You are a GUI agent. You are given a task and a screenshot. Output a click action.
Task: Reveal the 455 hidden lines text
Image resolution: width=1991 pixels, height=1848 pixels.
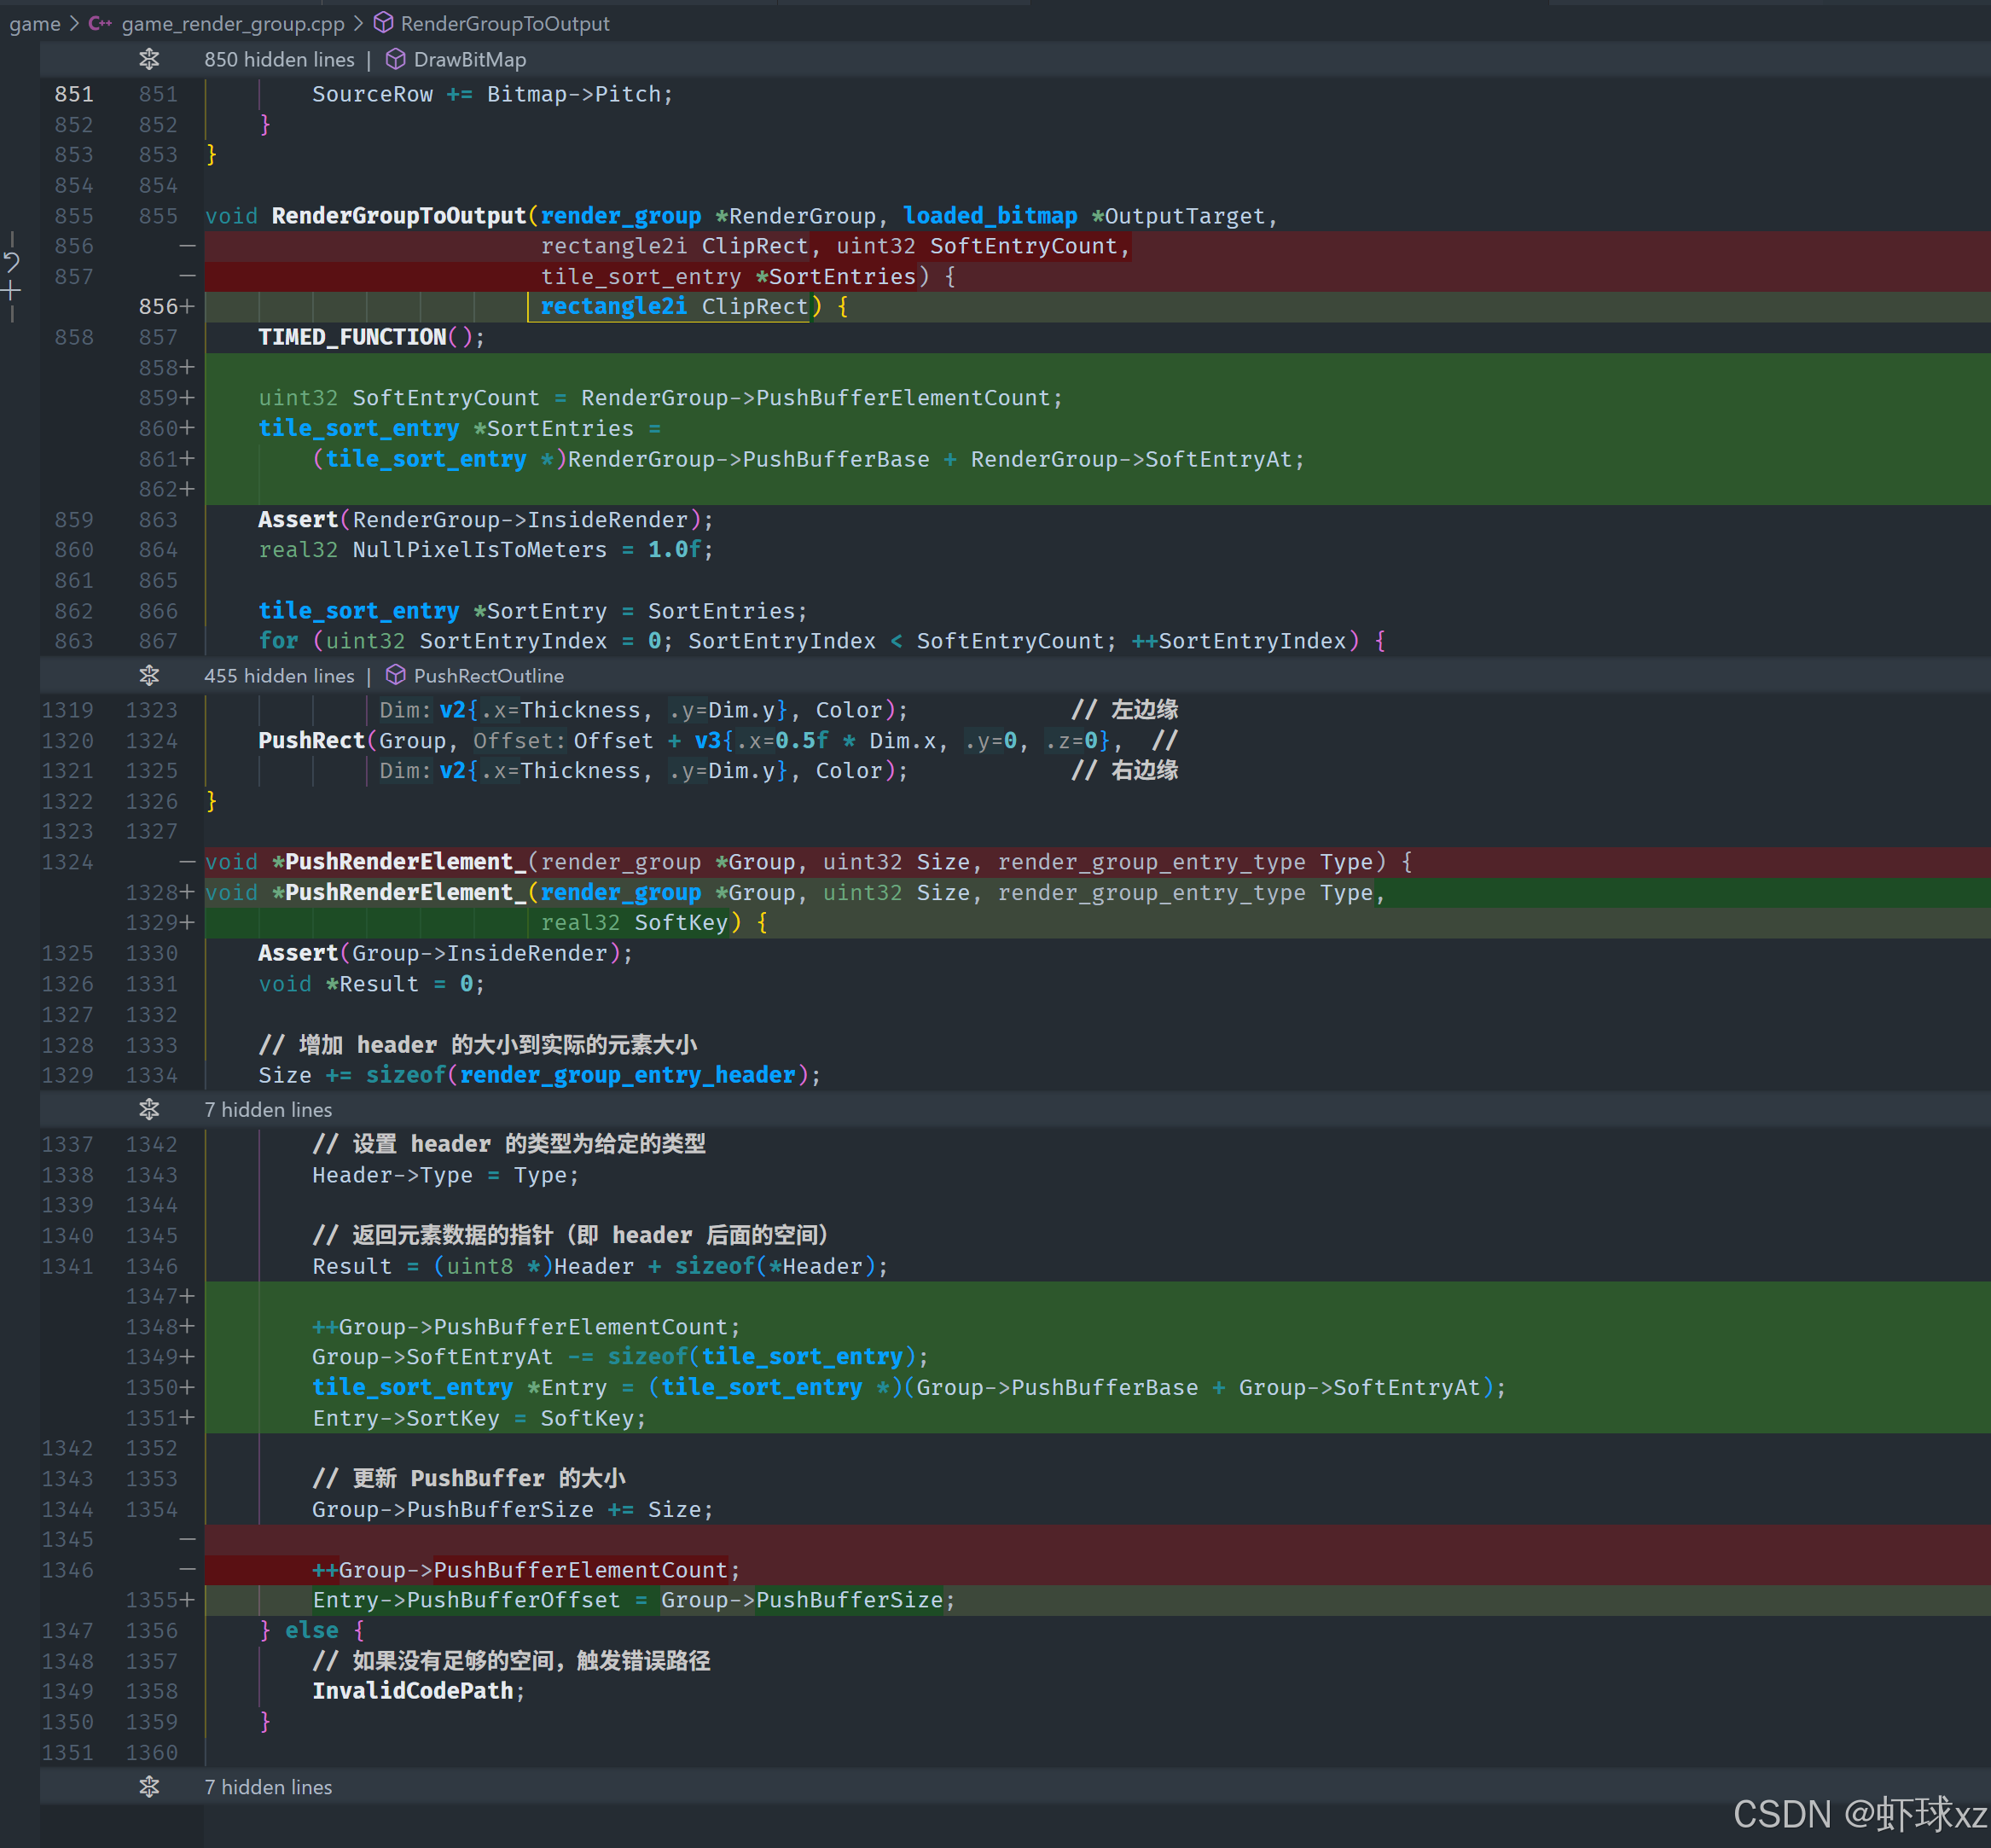click(x=279, y=675)
